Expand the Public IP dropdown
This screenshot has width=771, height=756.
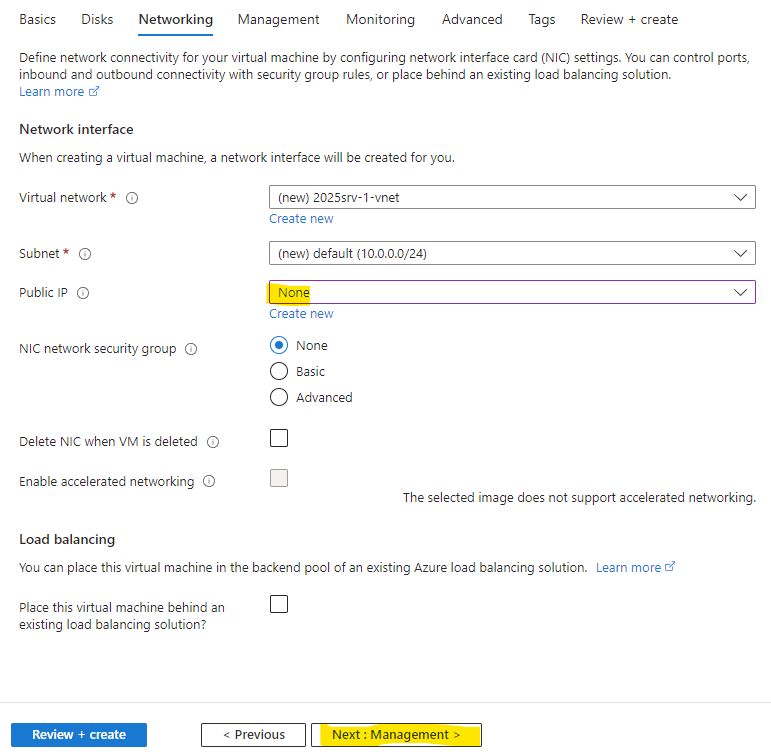(512, 292)
